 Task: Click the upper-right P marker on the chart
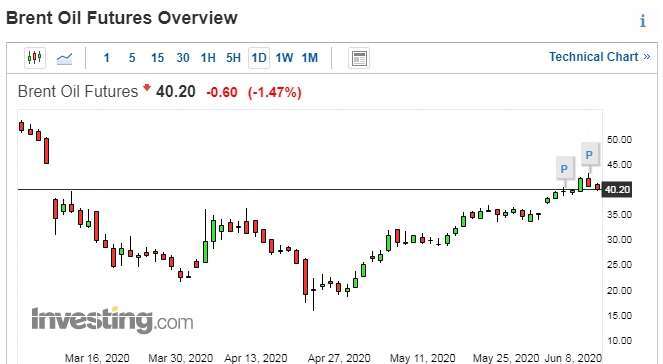tap(589, 155)
